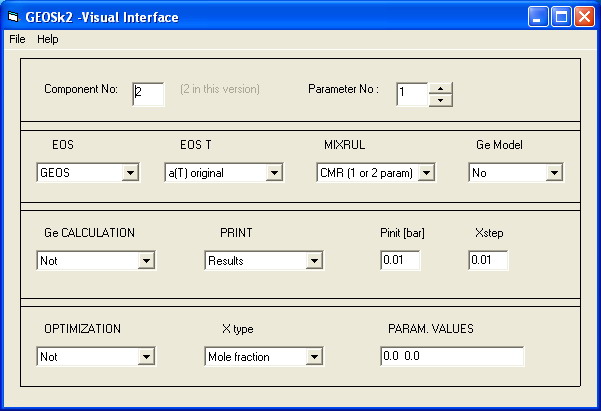Decrease Parameter No with the down arrow
Image resolution: width=601 pixels, height=411 pixels.
[440, 100]
